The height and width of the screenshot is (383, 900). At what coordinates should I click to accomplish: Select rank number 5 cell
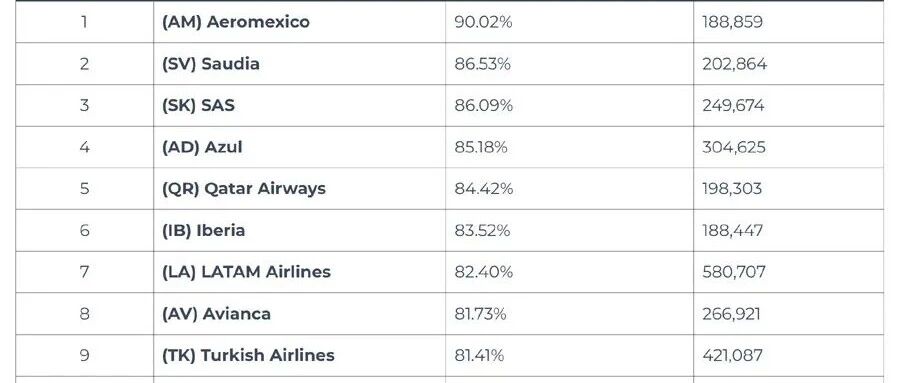pyautogui.click(x=84, y=189)
